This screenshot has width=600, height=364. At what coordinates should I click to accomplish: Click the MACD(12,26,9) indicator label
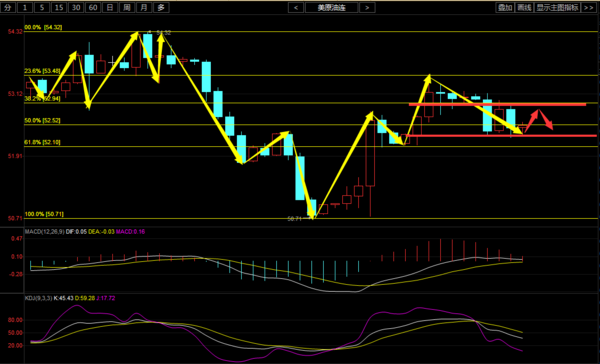tap(44, 232)
